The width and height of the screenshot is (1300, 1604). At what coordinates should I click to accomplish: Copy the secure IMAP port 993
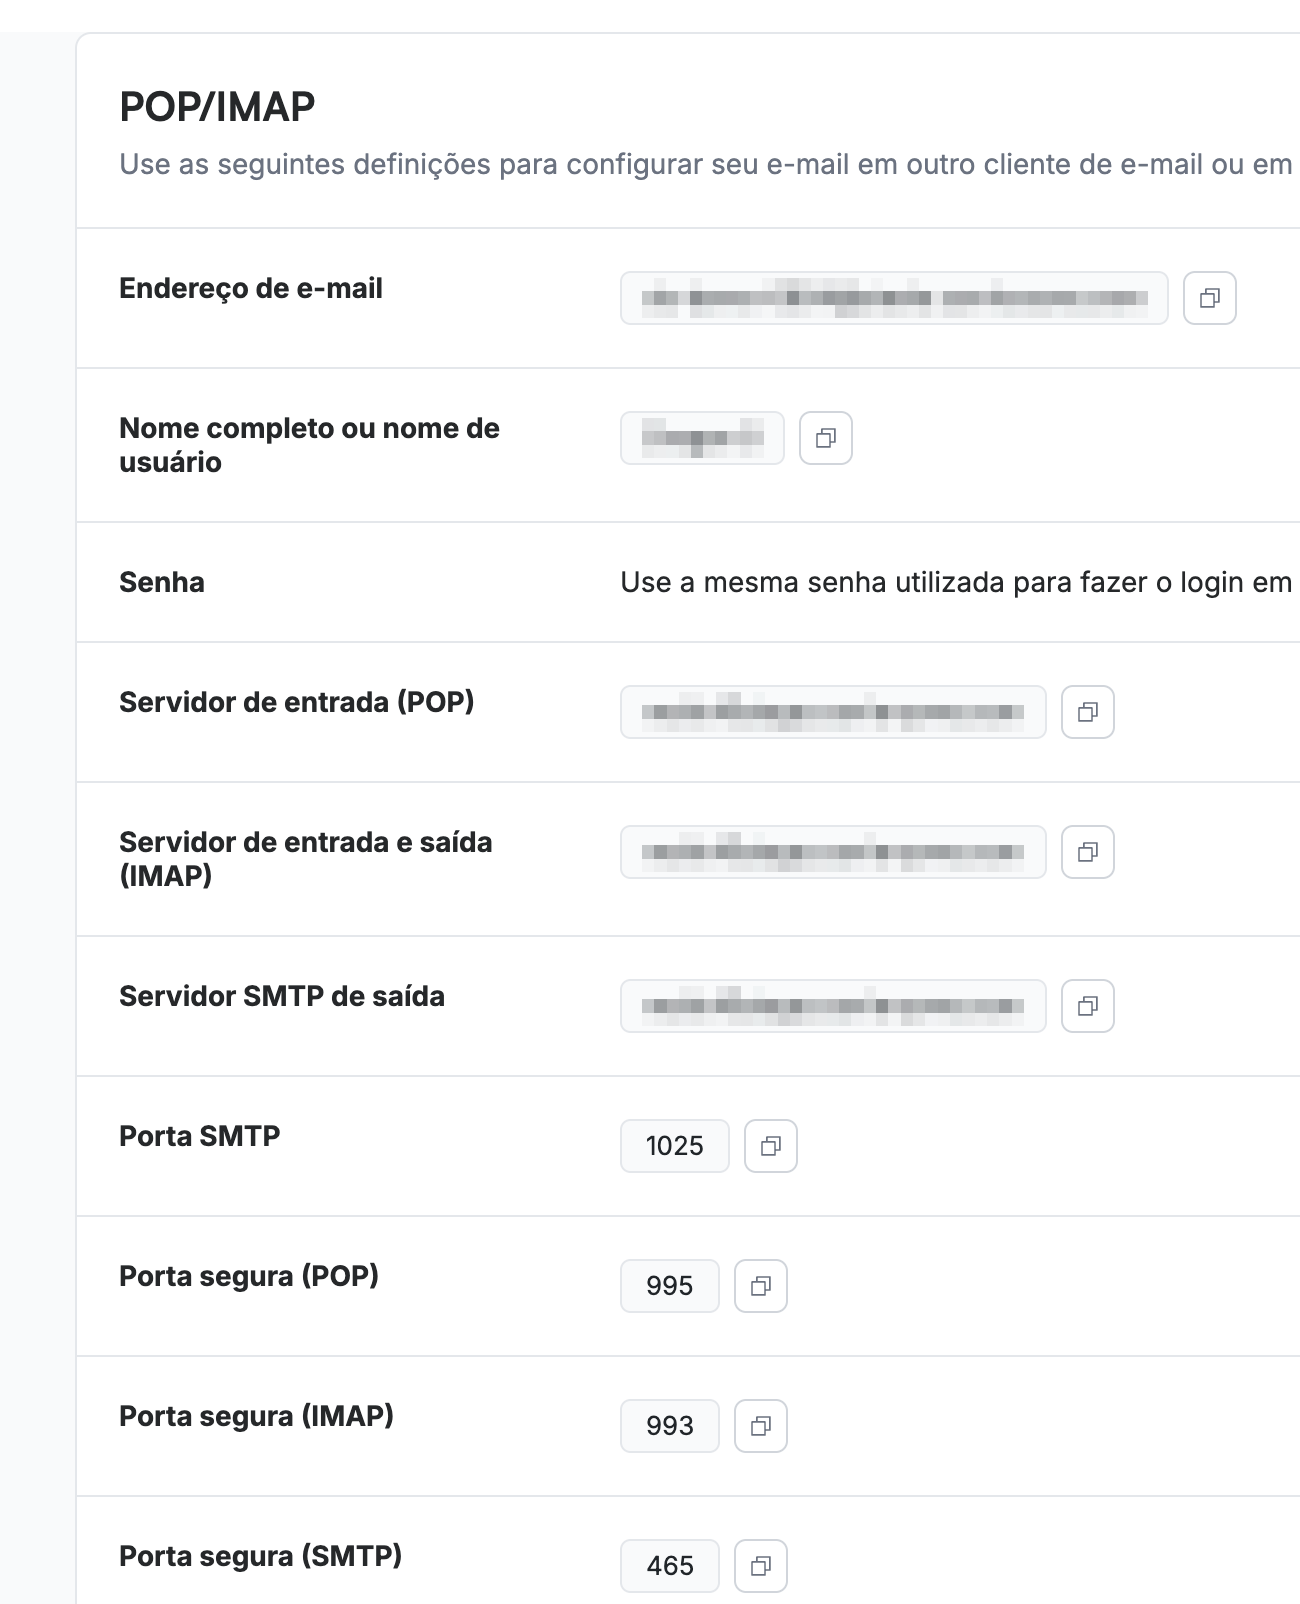[x=761, y=1426]
